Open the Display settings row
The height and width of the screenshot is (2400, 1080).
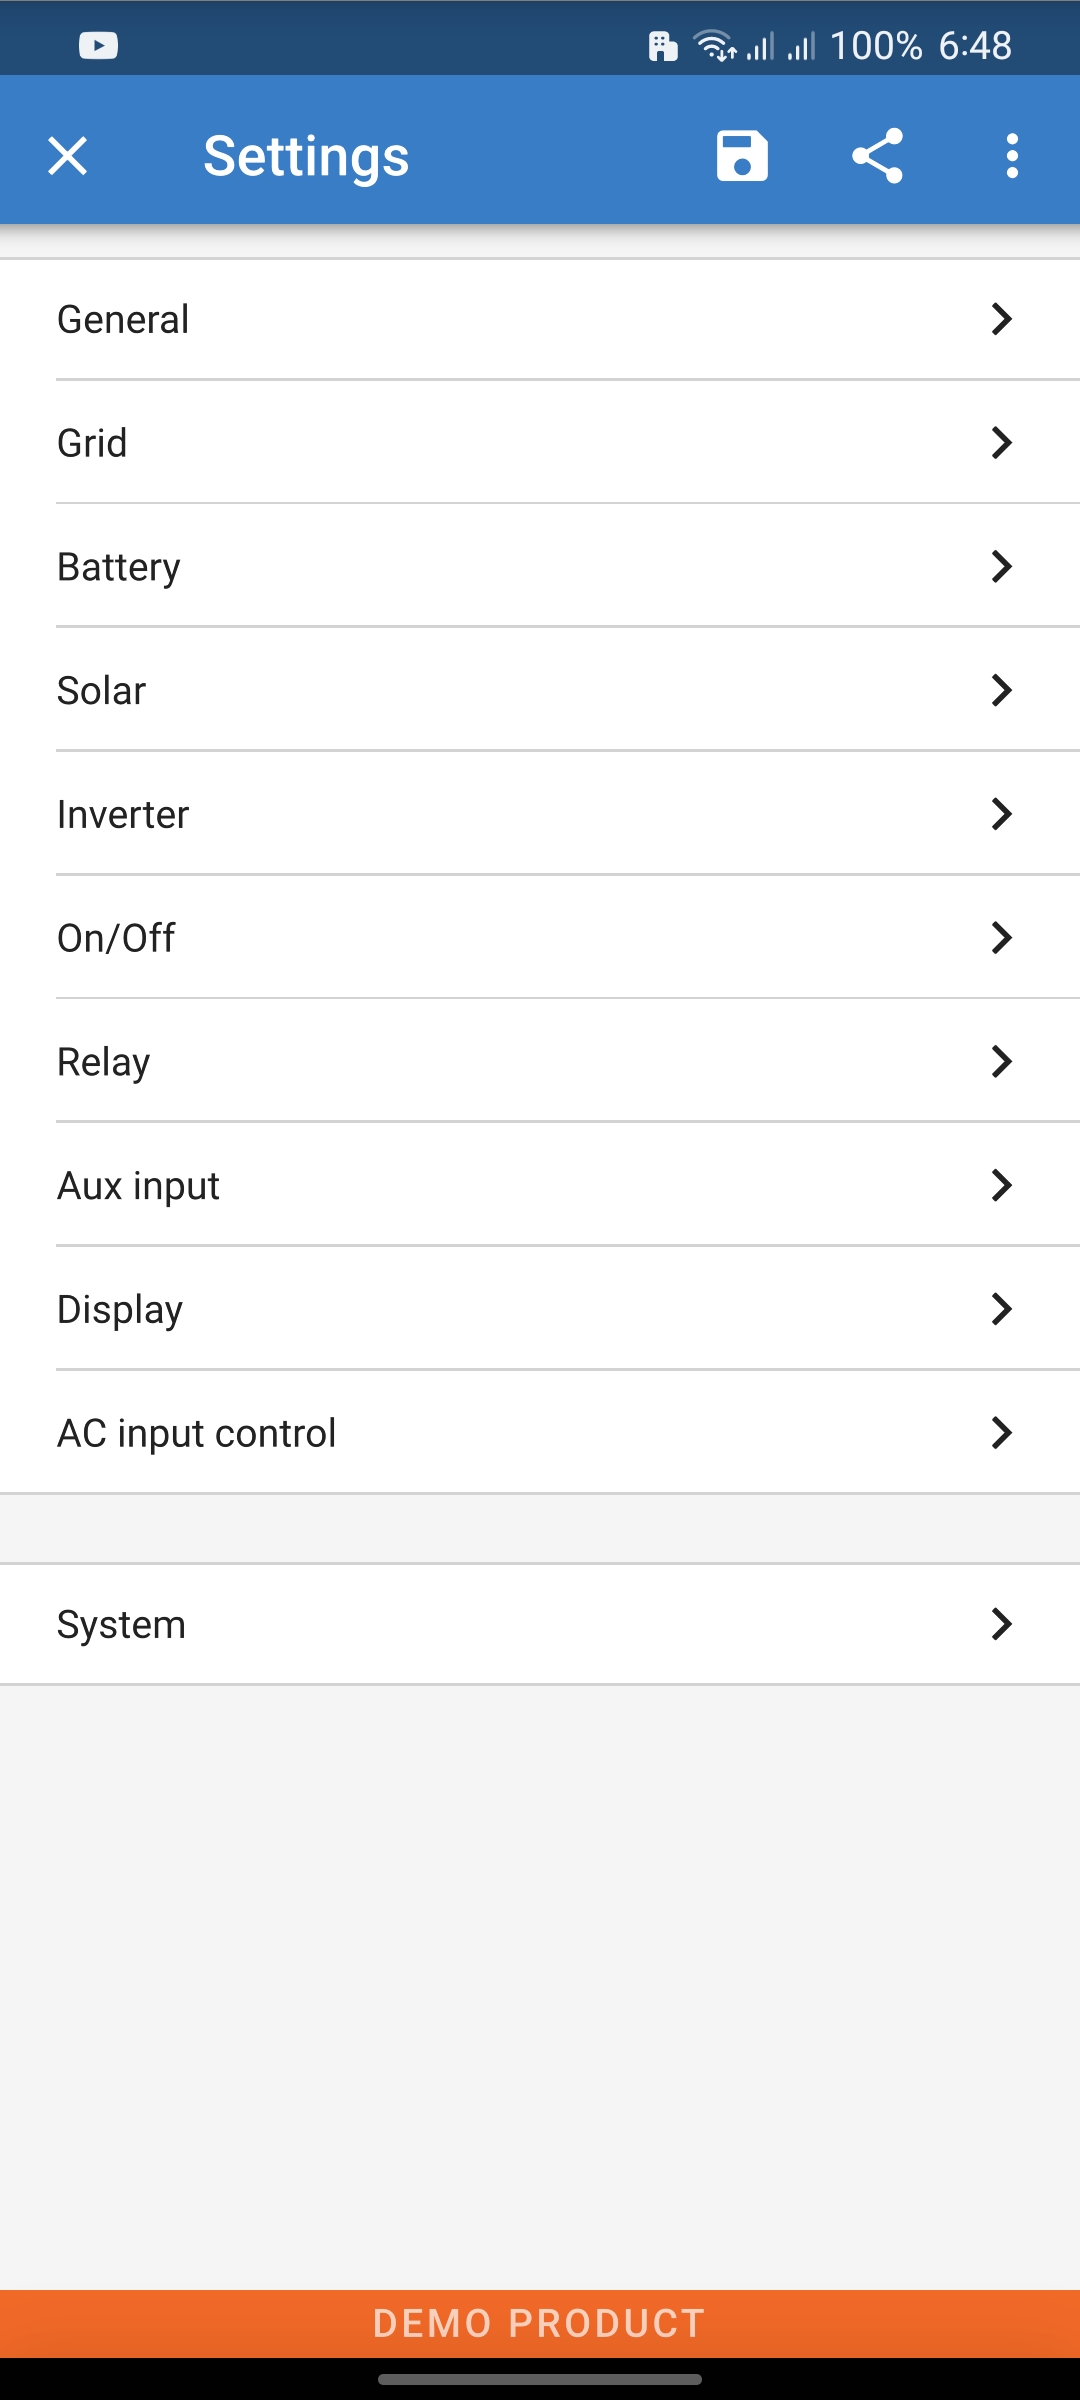click(x=540, y=1310)
